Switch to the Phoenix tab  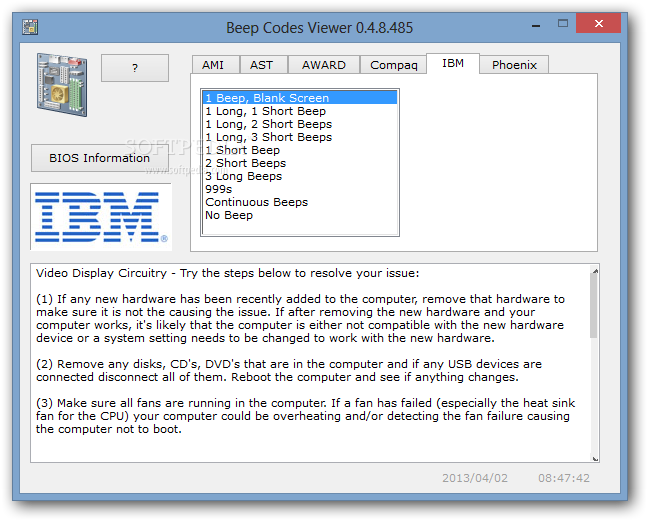click(x=514, y=65)
